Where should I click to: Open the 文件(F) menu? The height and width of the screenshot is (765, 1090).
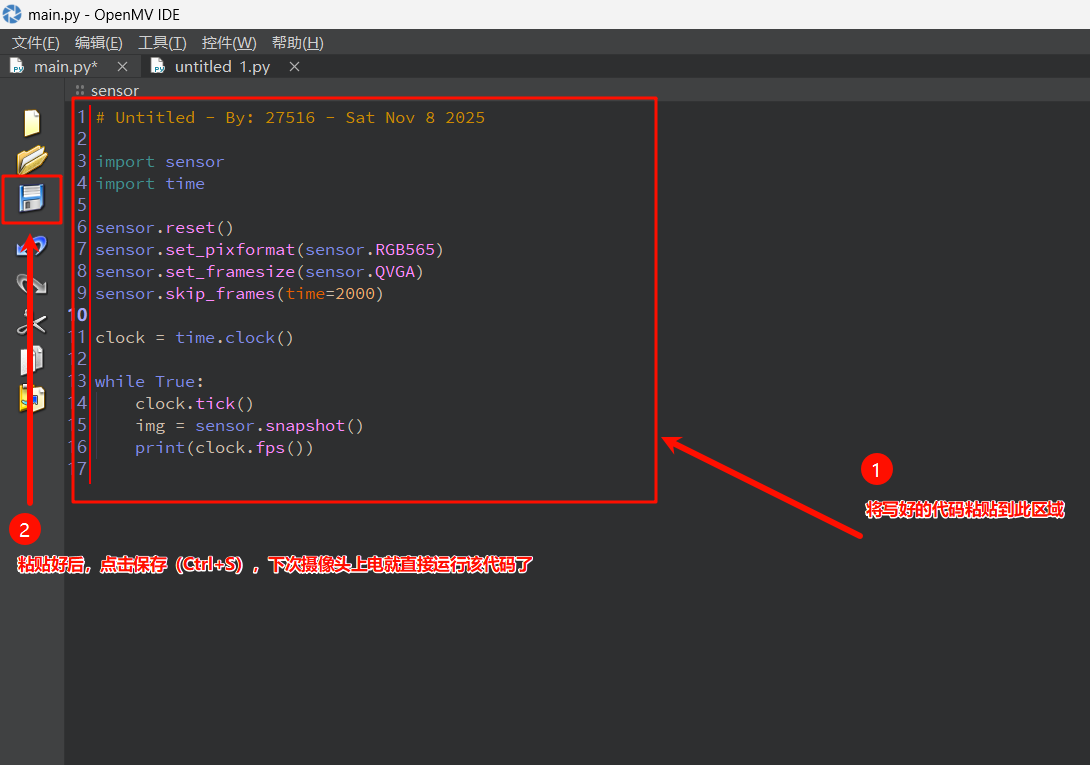click(x=35, y=43)
